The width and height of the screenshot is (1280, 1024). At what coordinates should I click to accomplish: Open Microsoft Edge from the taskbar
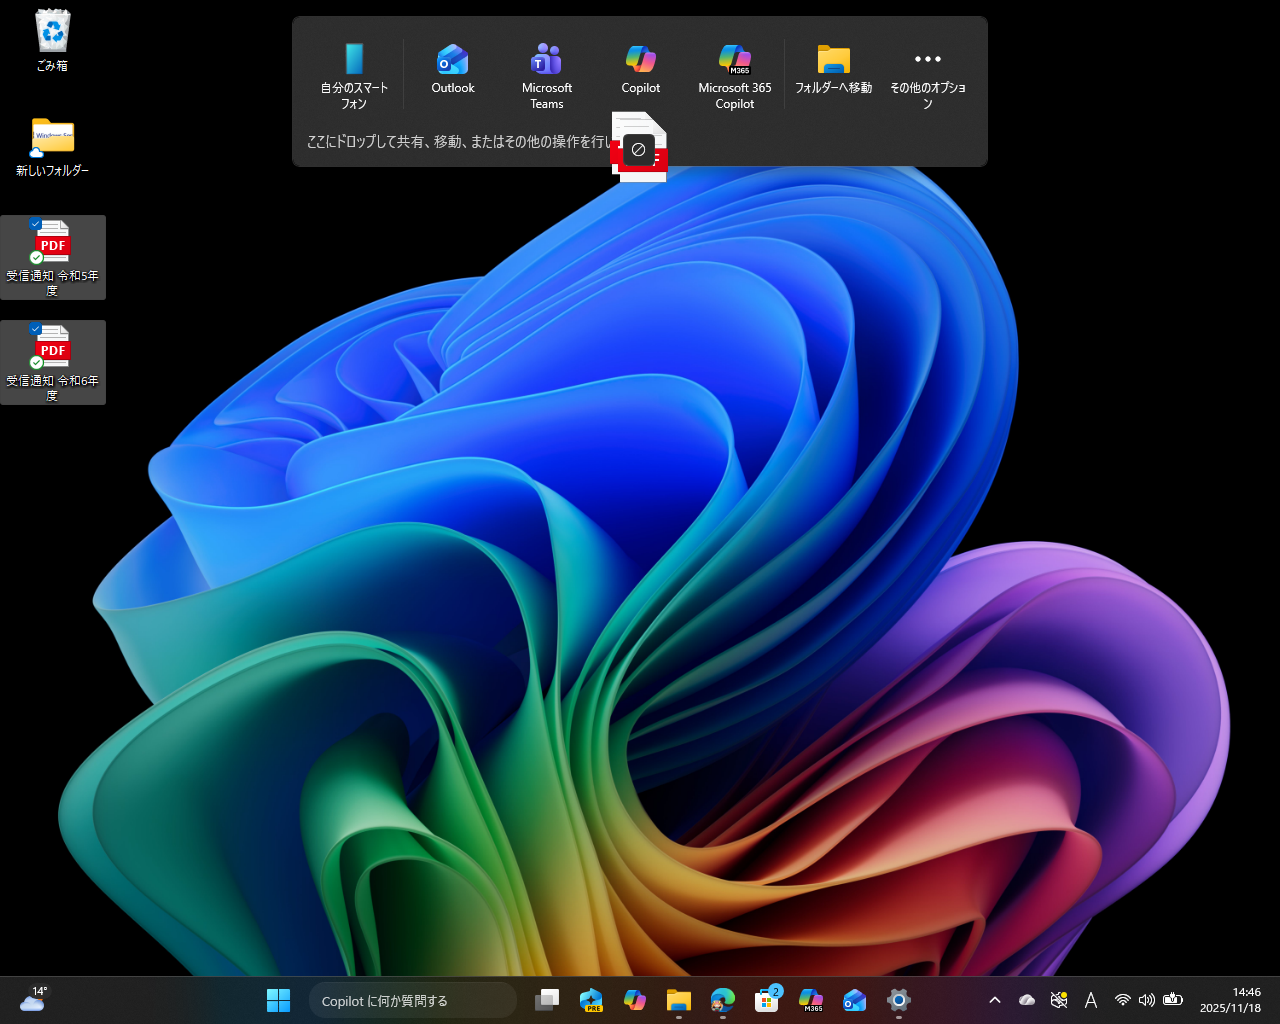pyautogui.click(x=723, y=1000)
